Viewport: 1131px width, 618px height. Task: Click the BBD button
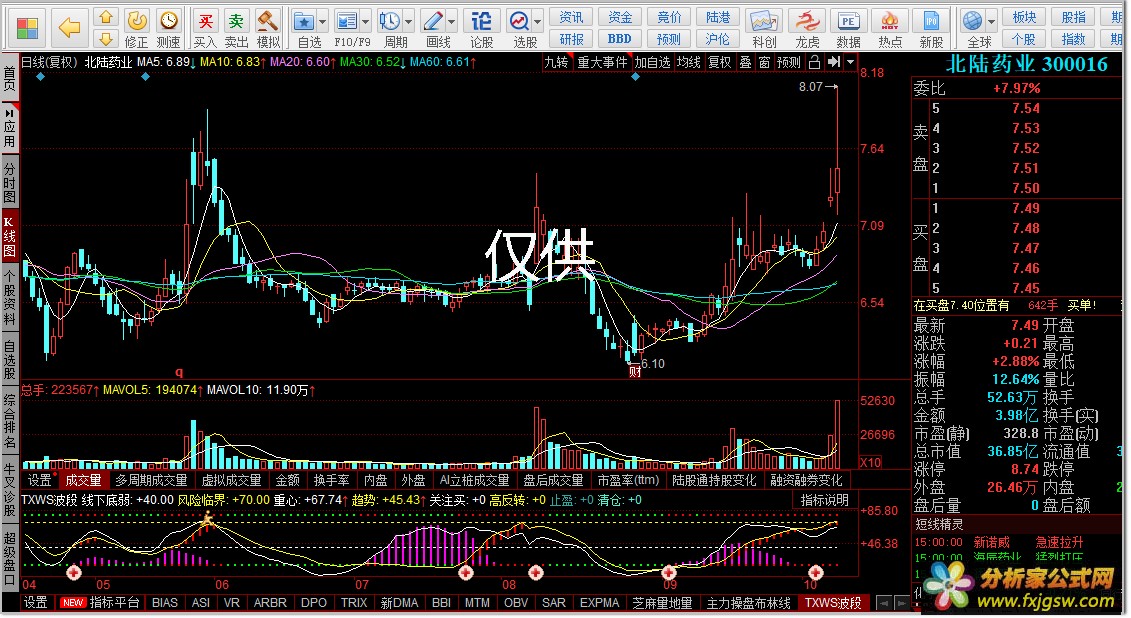pos(620,39)
